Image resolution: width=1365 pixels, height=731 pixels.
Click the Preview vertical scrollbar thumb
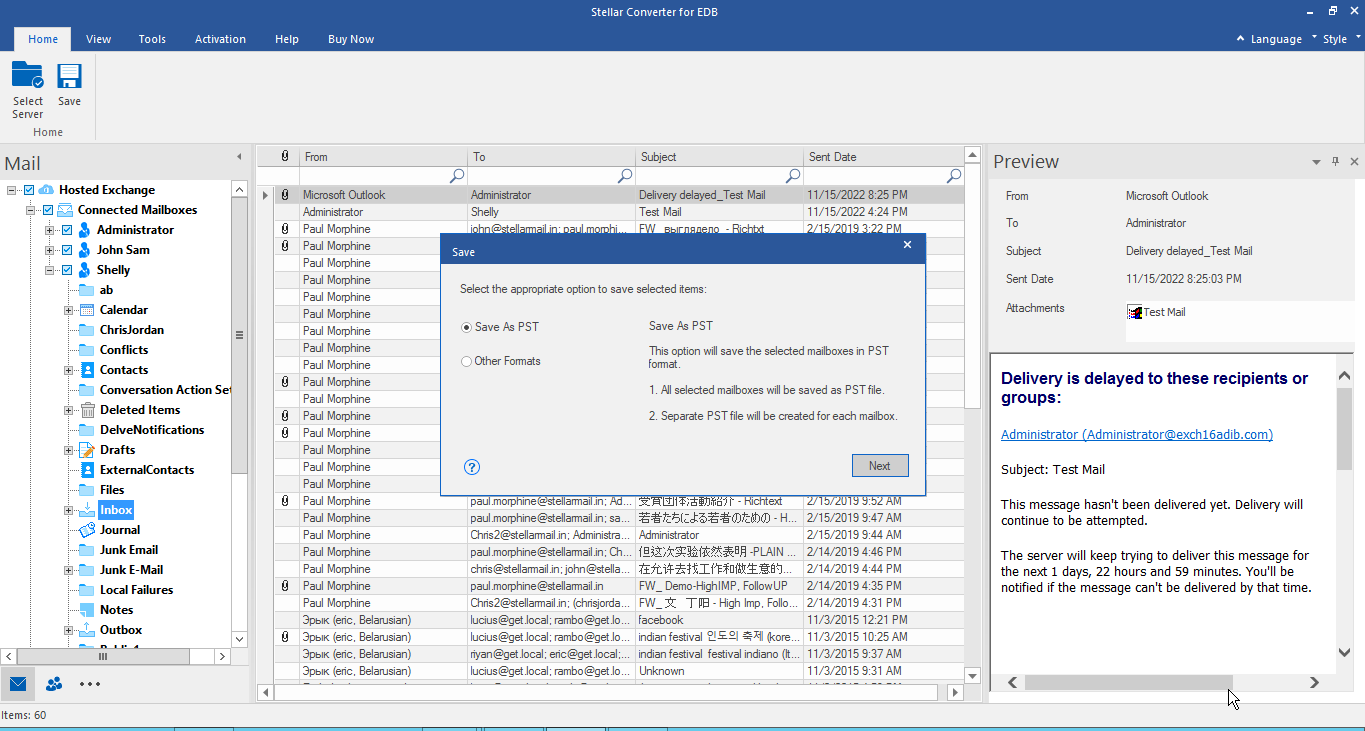tap(1344, 428)
